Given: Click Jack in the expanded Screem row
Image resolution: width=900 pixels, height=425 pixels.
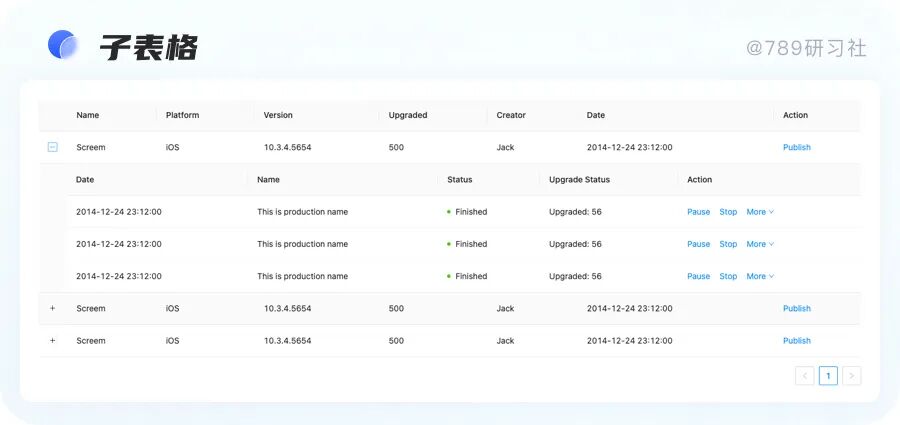Looking at the screenshot, I should [506, 148].
